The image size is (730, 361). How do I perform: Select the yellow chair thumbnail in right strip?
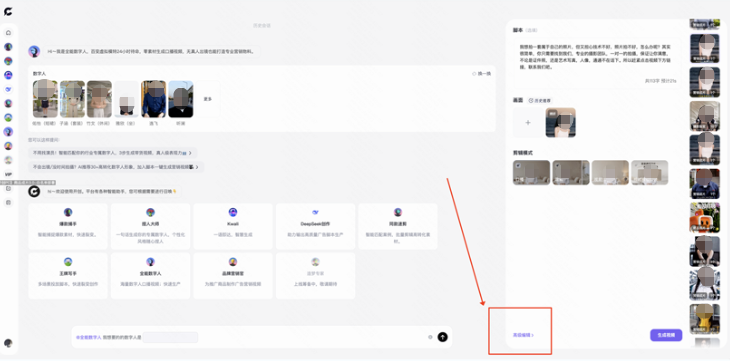click(x=704, y=319)
